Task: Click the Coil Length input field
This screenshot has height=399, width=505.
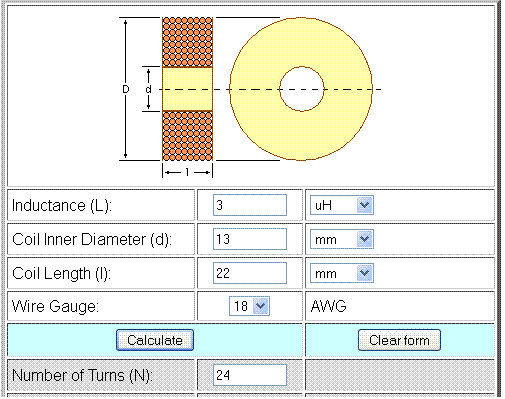Action: coord(250,273)
